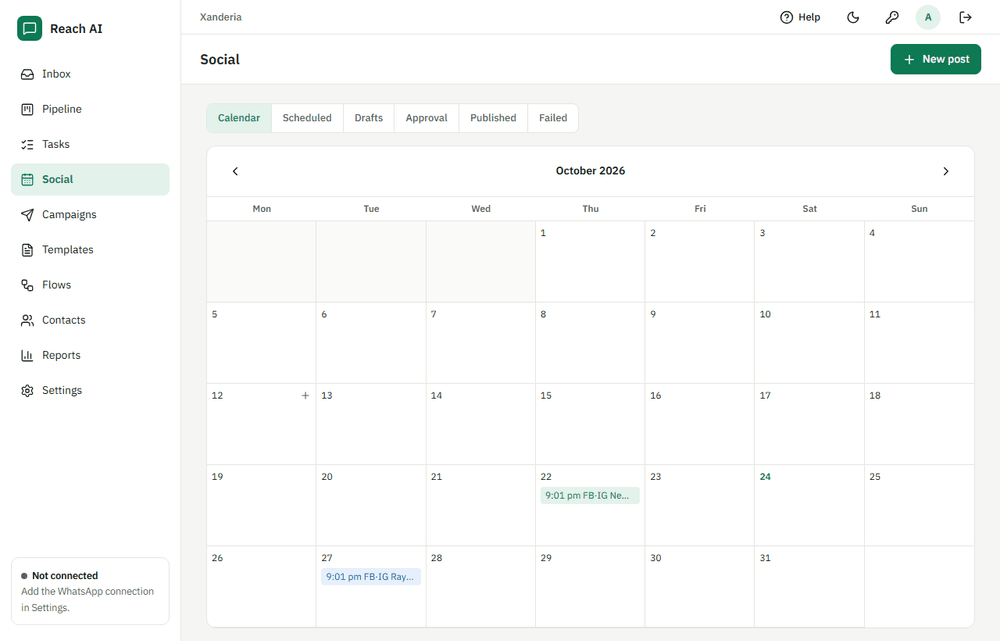Click the Reports bar chart icon
Screen dimensions: 1000x641
pyautogui.click(x=27, y=355)
